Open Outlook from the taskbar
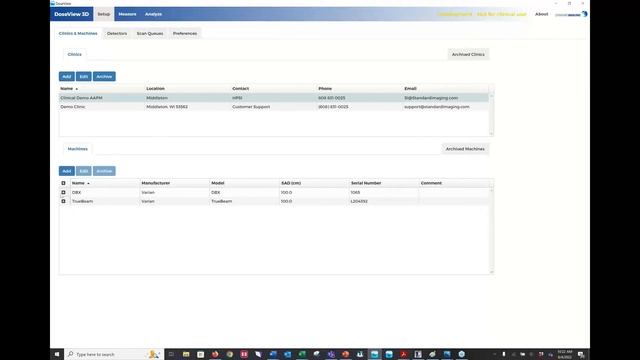Viewport: 640px width, 360px height. coord(288,354)
